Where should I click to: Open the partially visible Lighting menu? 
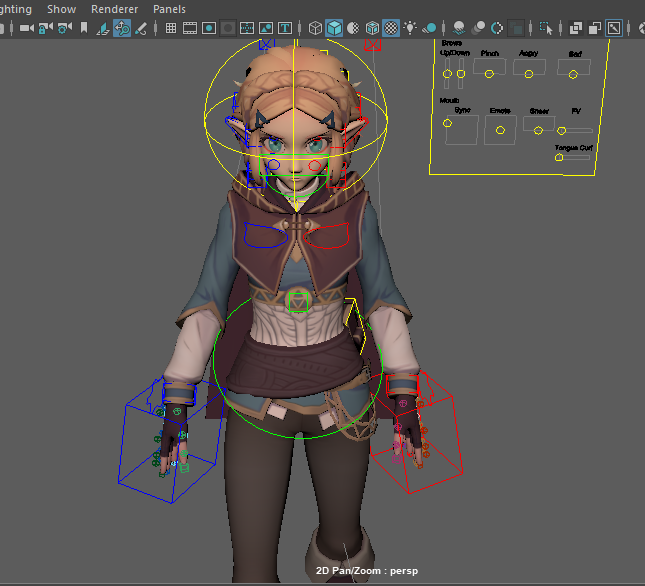(16, 9)
